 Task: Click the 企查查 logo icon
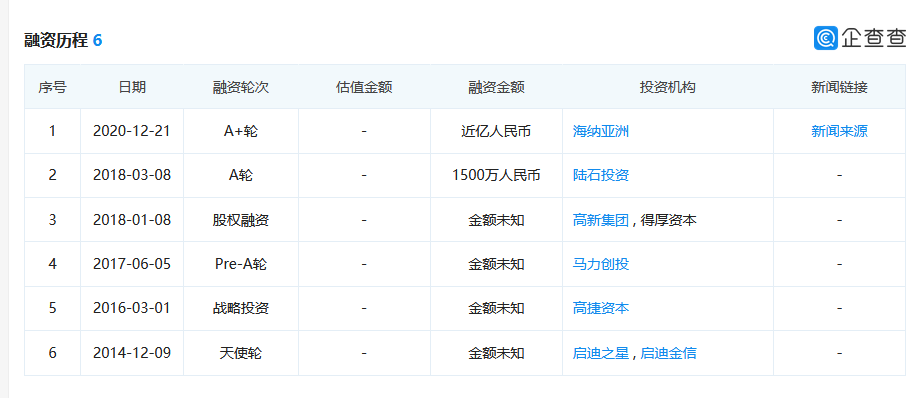pos(825,38)
